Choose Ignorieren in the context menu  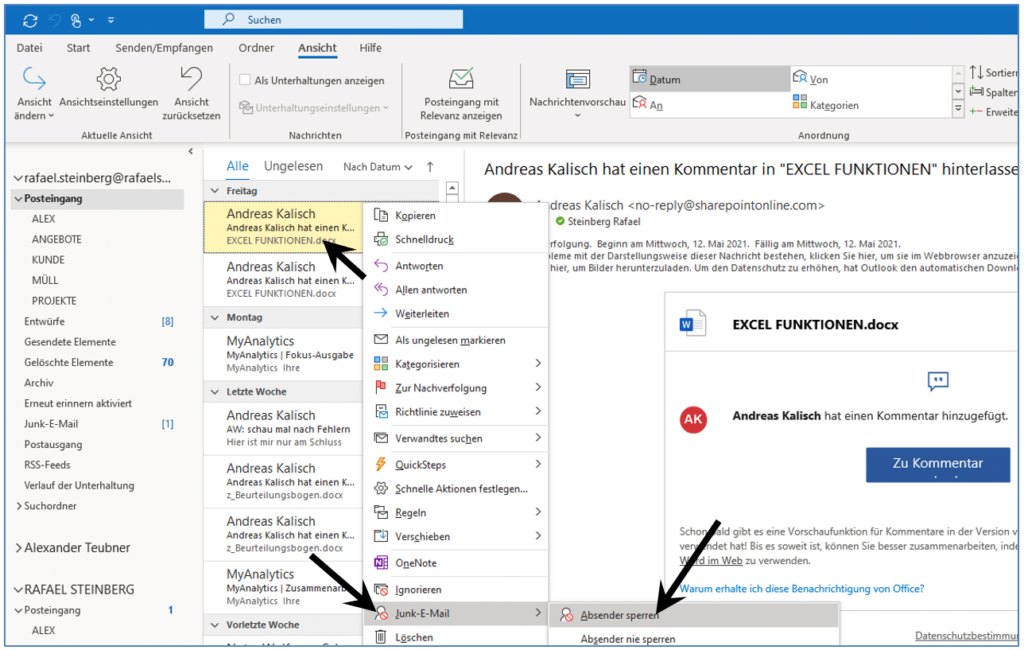[x=456, y=590]
